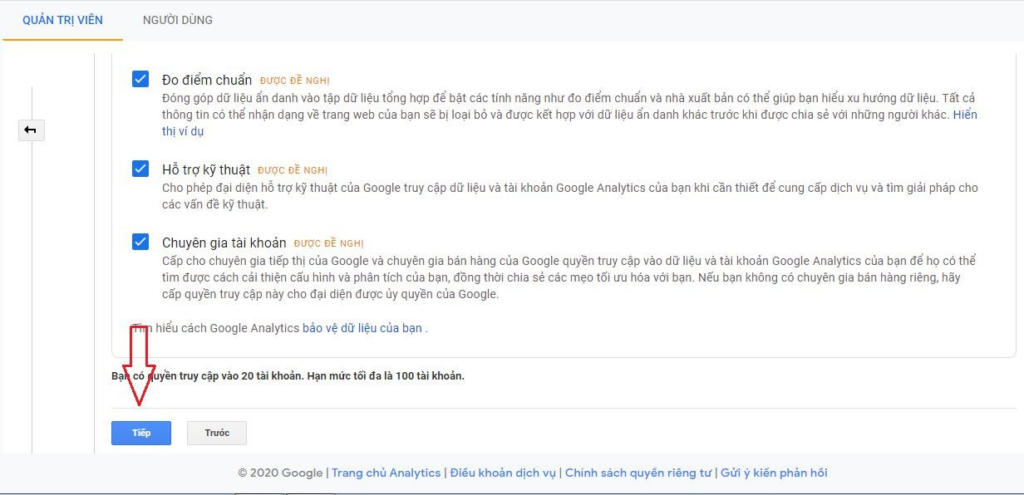
Task: Open the NGƯỜI DÙNG tab
Action: pyautogui.click(x=177, y=20)
